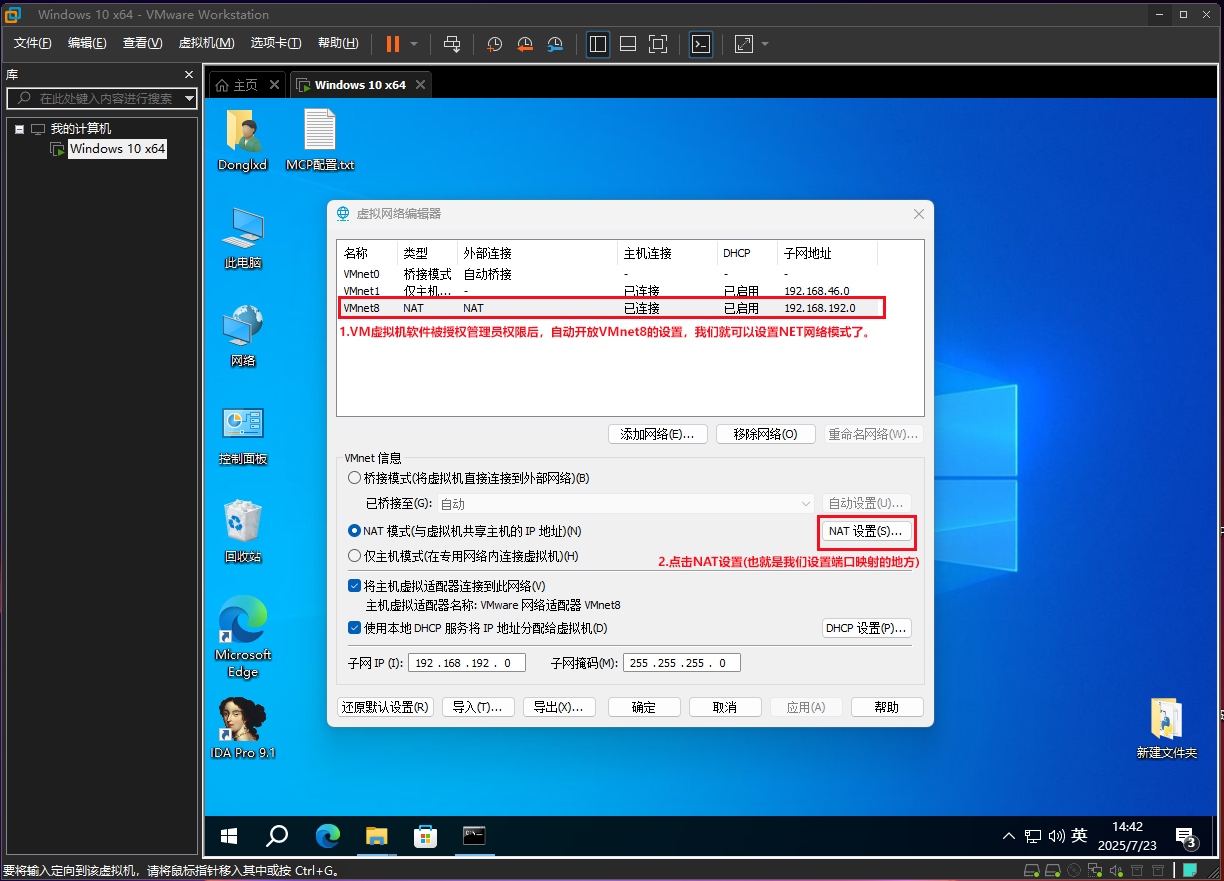
Task: Toggle connect host virtual adapter checkbox
Action: pos(354,586)
